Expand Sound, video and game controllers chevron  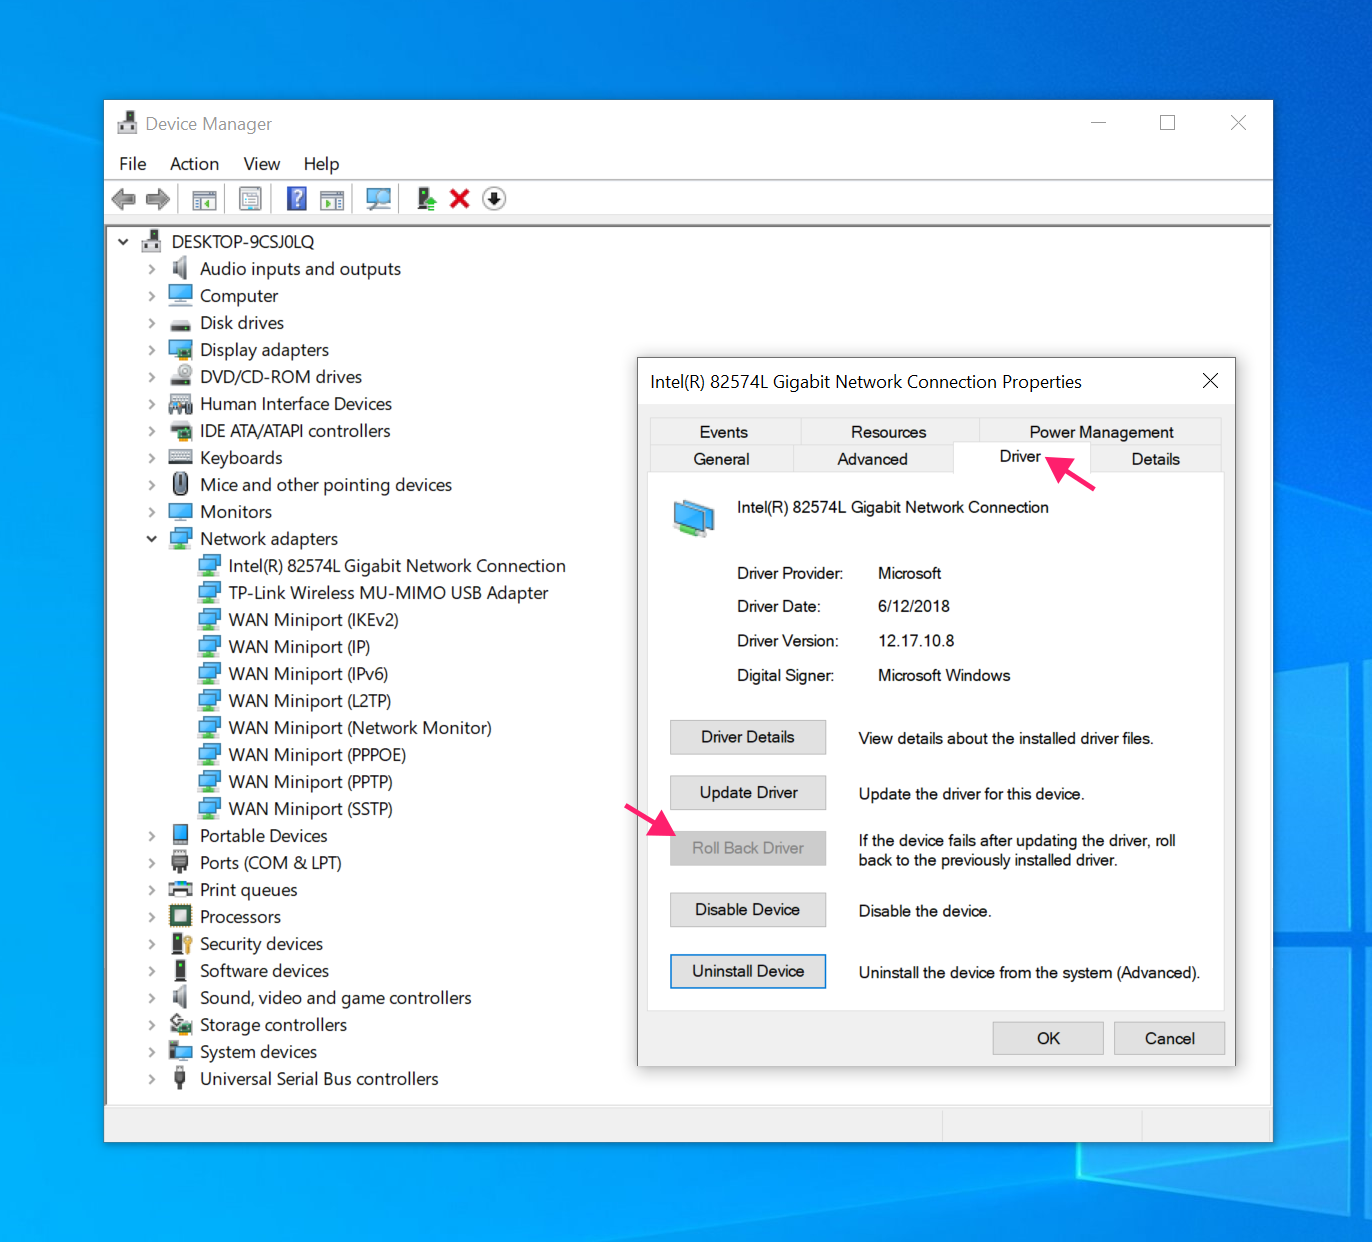152,998
